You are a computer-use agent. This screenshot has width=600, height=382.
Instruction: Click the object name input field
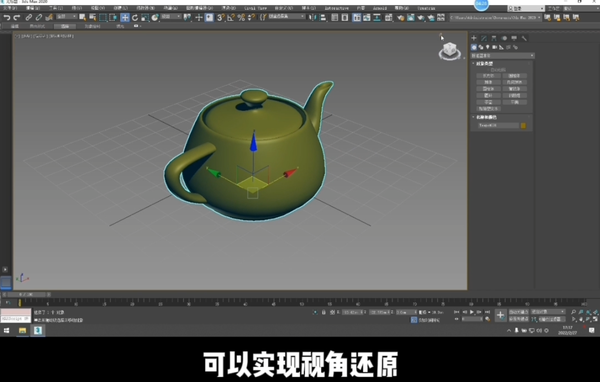(498, 126)
